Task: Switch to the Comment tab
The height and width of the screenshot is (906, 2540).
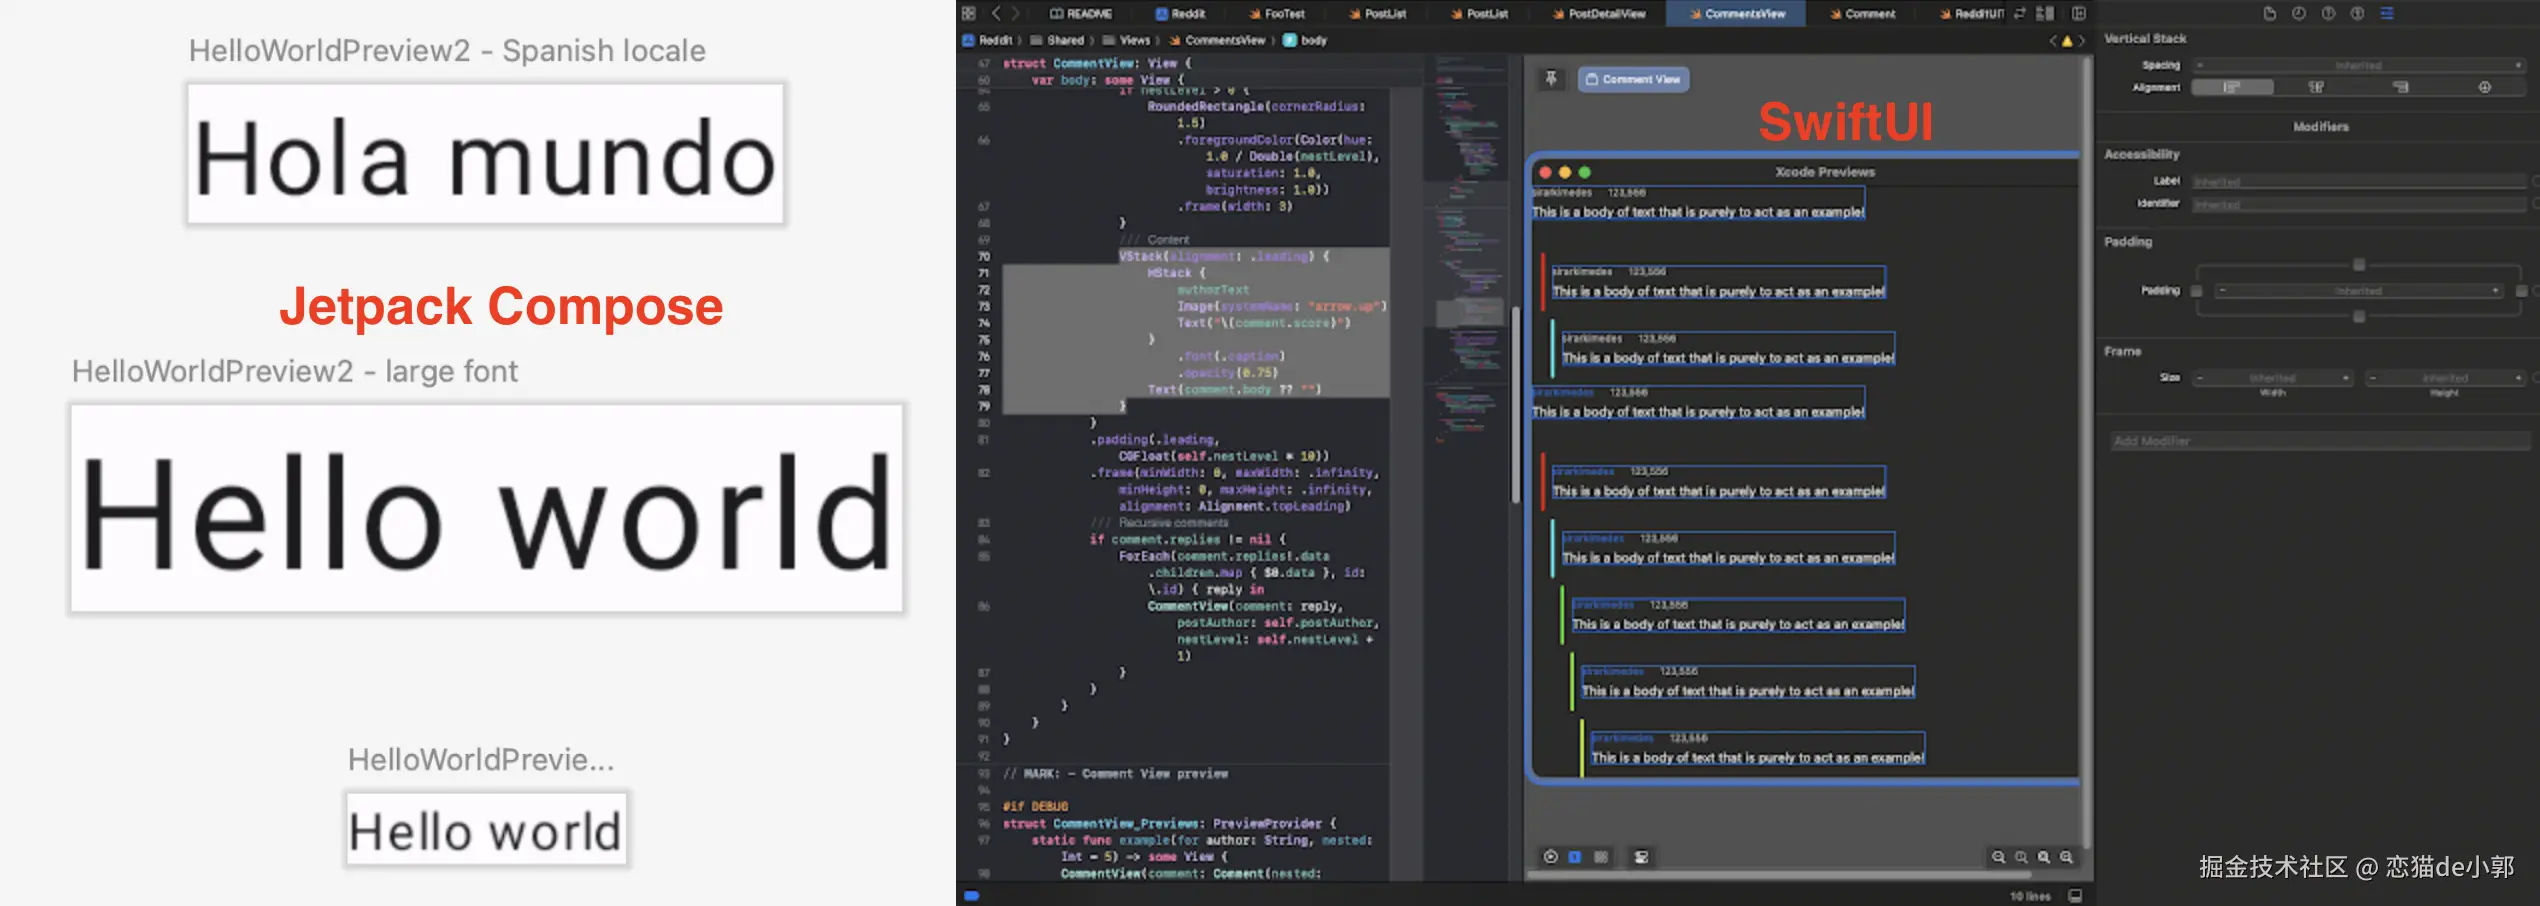Action: pos(1862,14)
